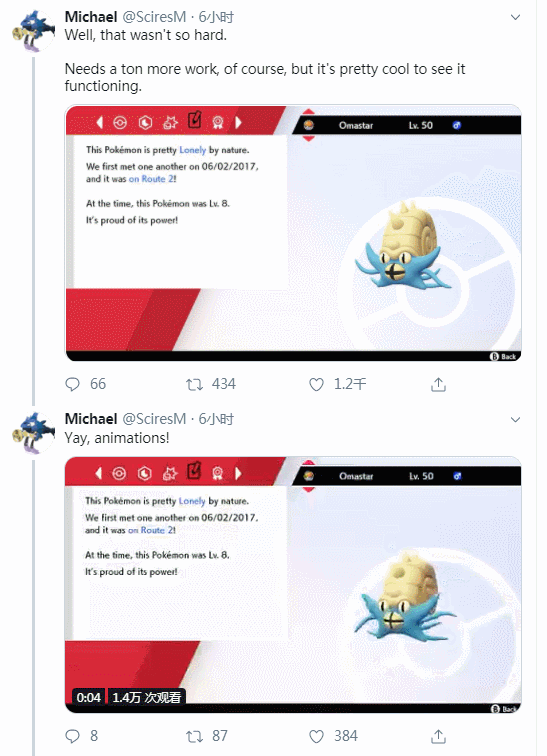
Task: Like the 'Yay, animations!' tweet with 384 likes
Action: point(316,736)
